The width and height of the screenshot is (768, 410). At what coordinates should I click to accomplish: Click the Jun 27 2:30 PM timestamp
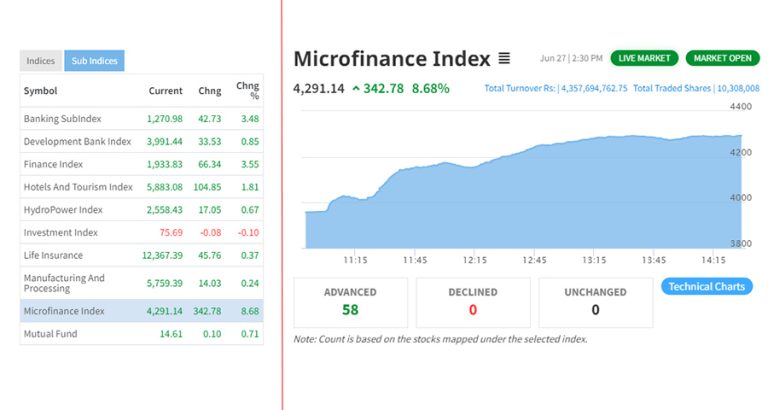[571, 58]
